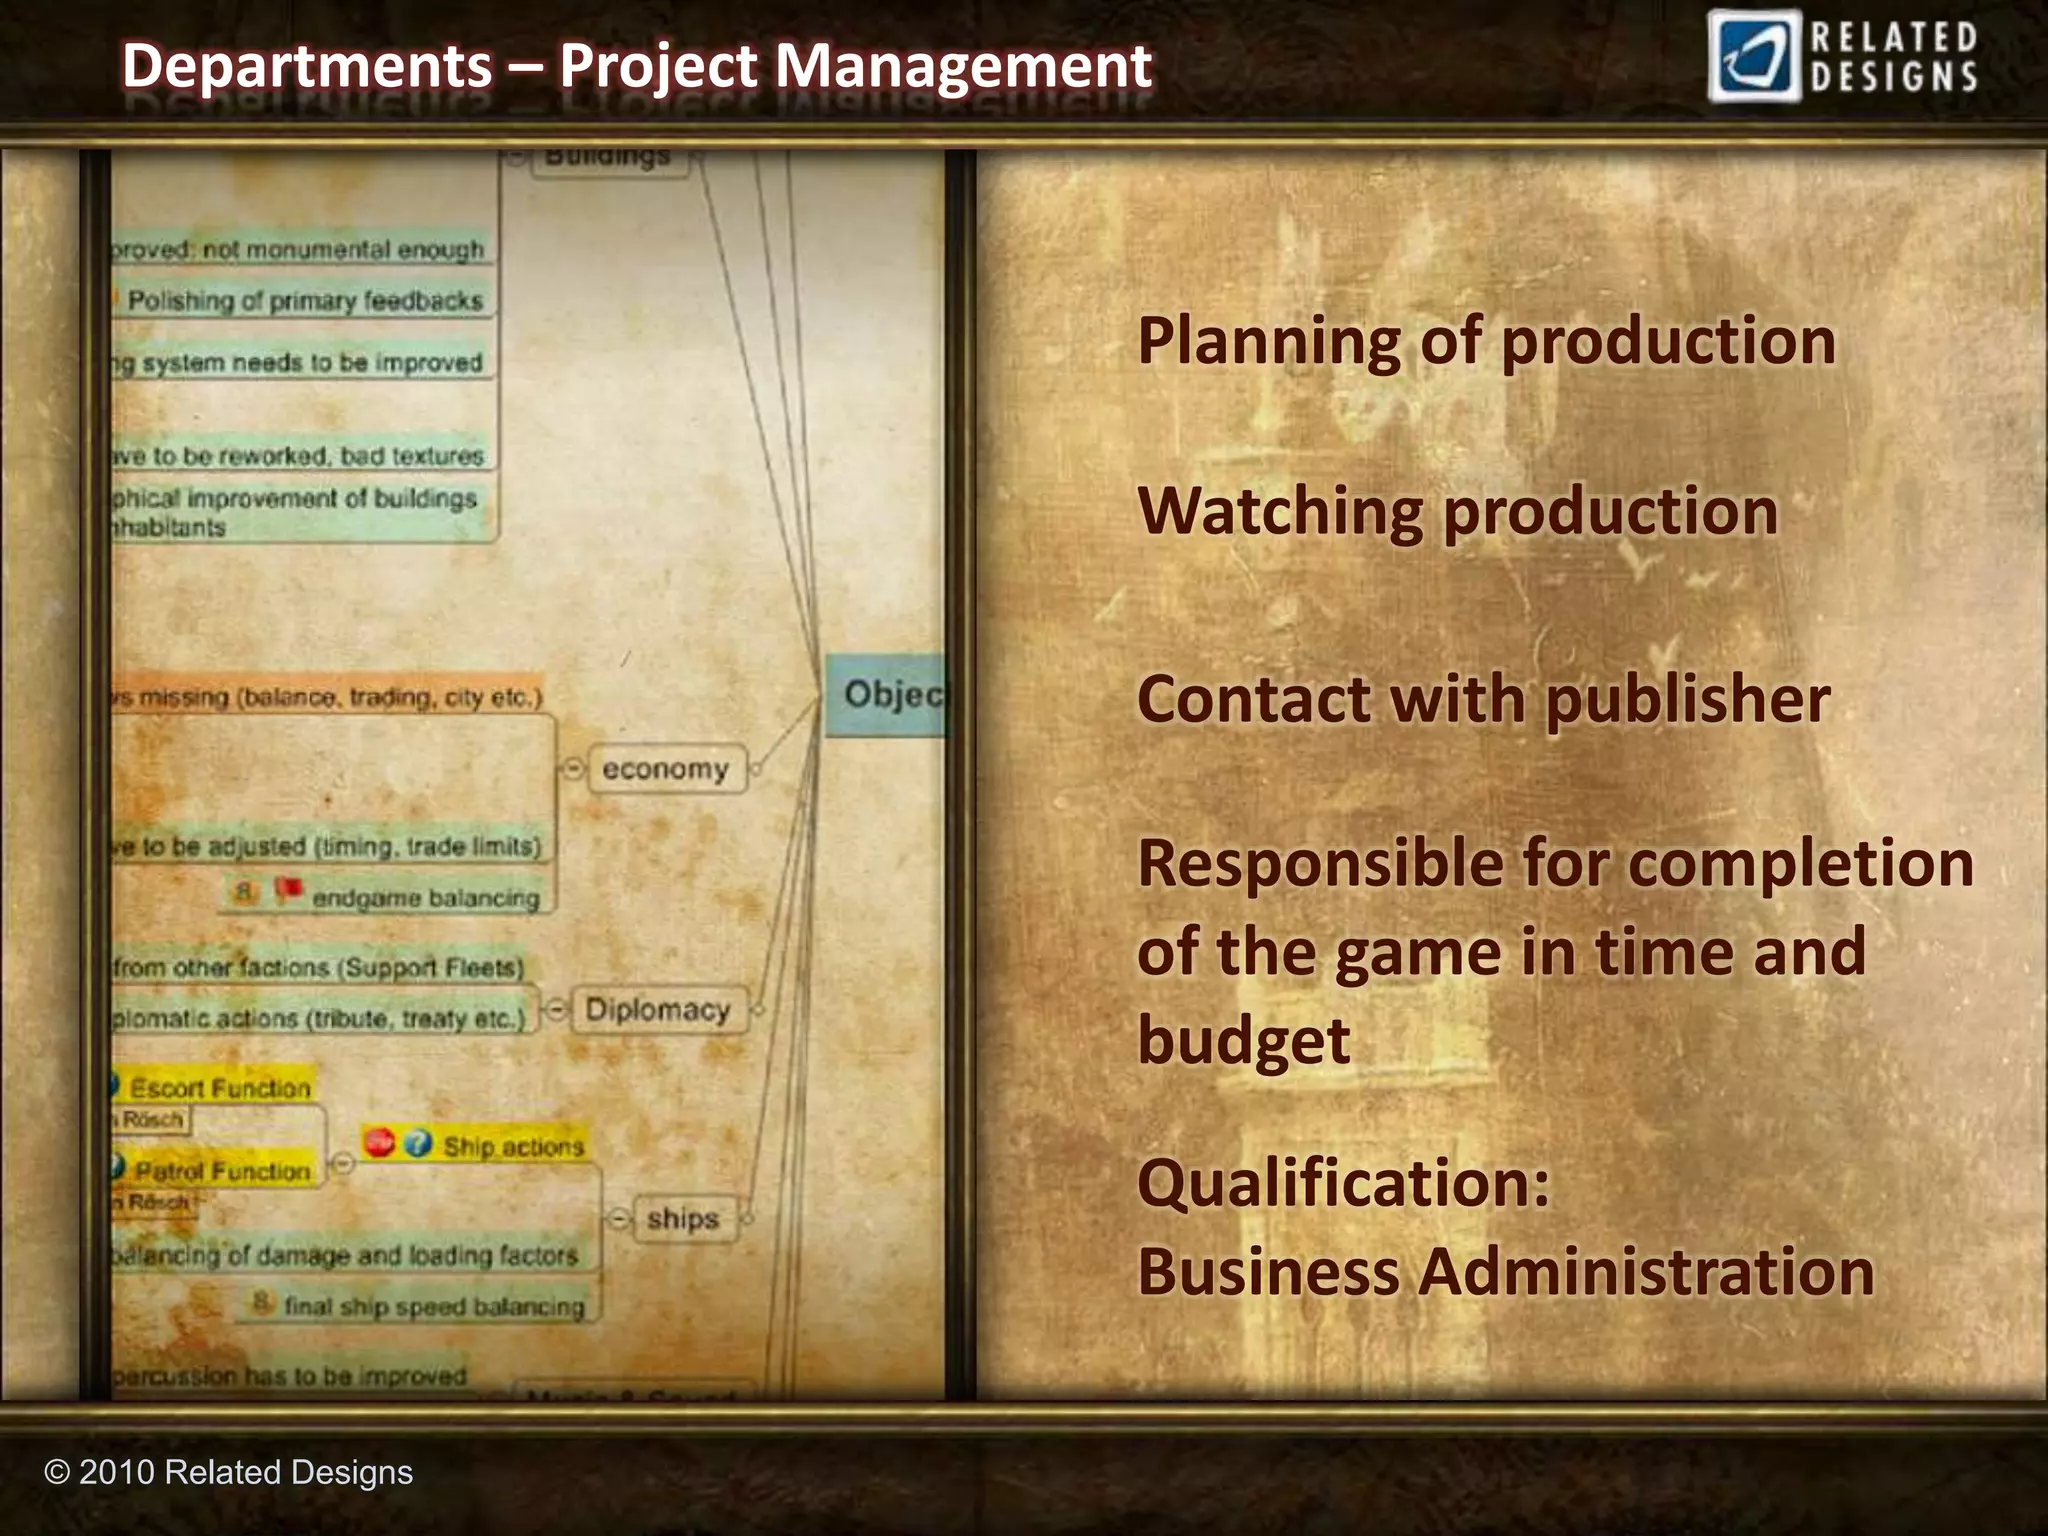Select 'balancing of damage and loading factors' topic

point(344,1255)
